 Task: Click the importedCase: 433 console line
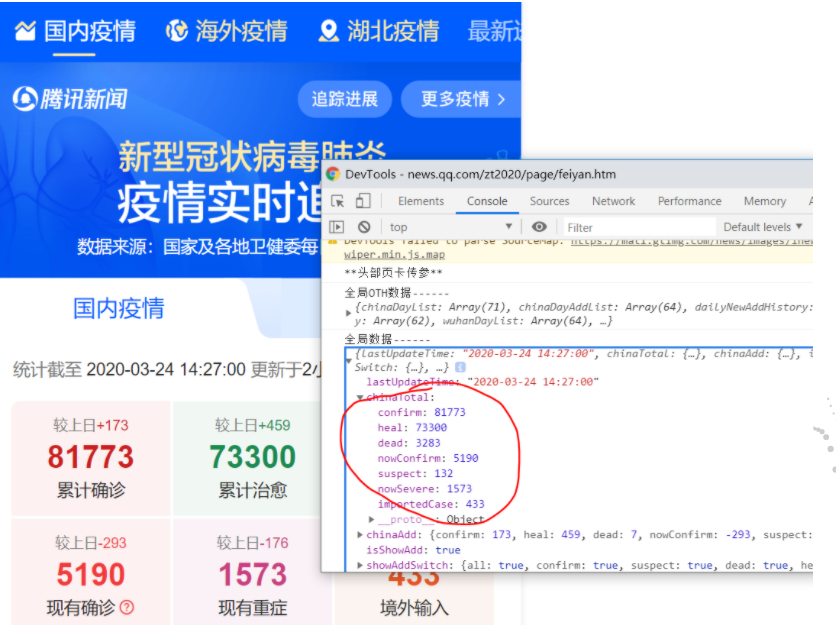[431, 504]
